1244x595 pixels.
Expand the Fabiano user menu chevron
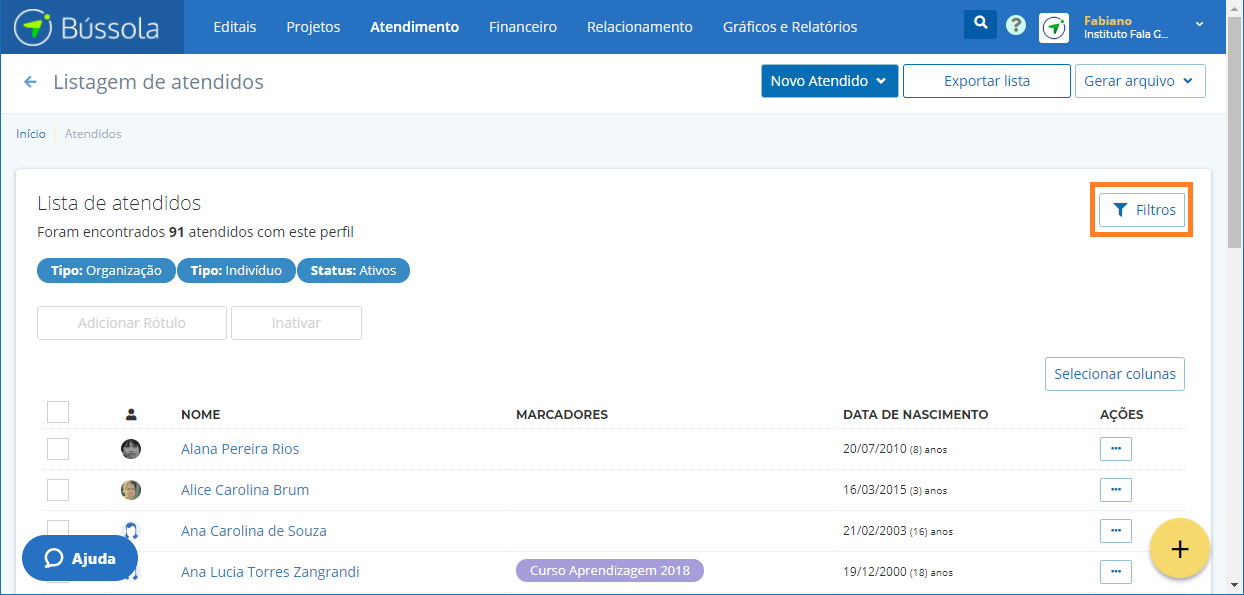pos(1200,24)
